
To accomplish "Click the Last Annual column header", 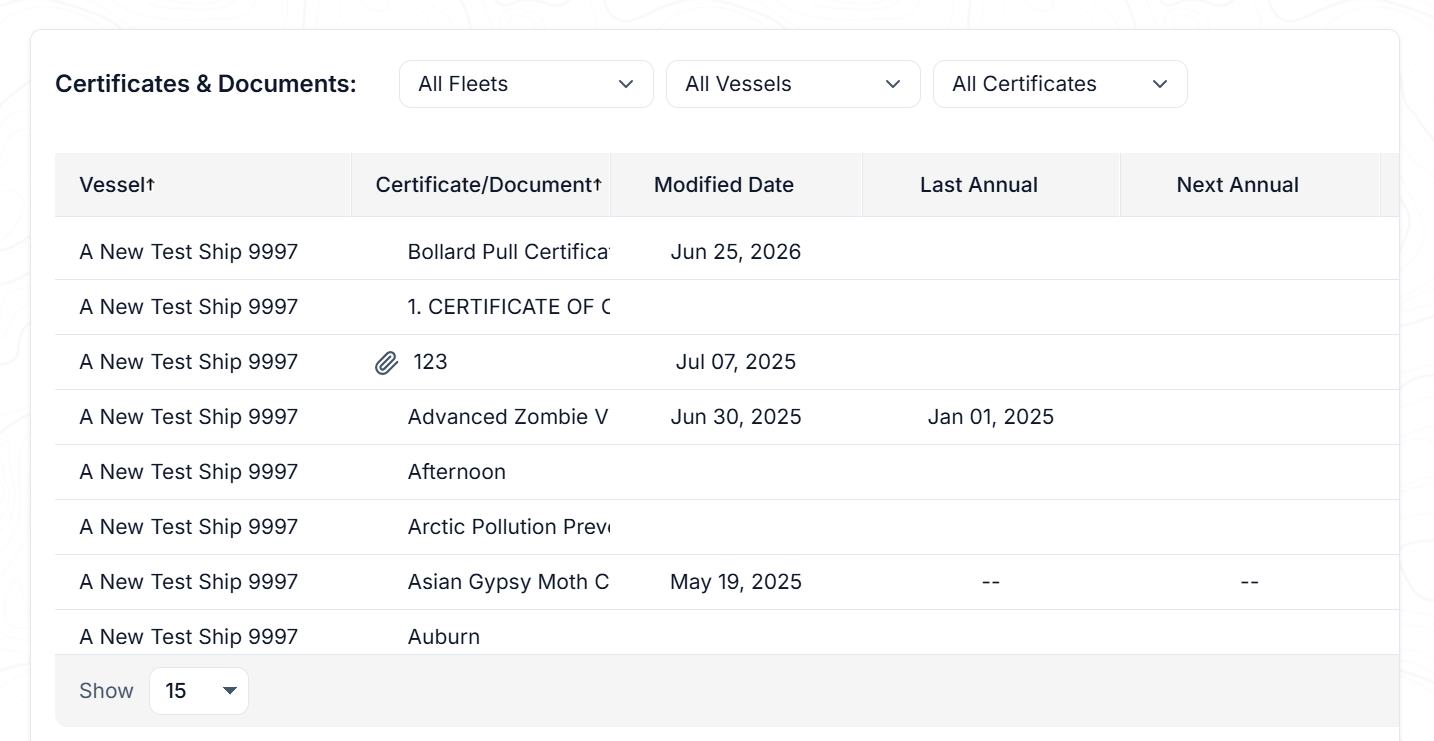I will coord(979,185).
